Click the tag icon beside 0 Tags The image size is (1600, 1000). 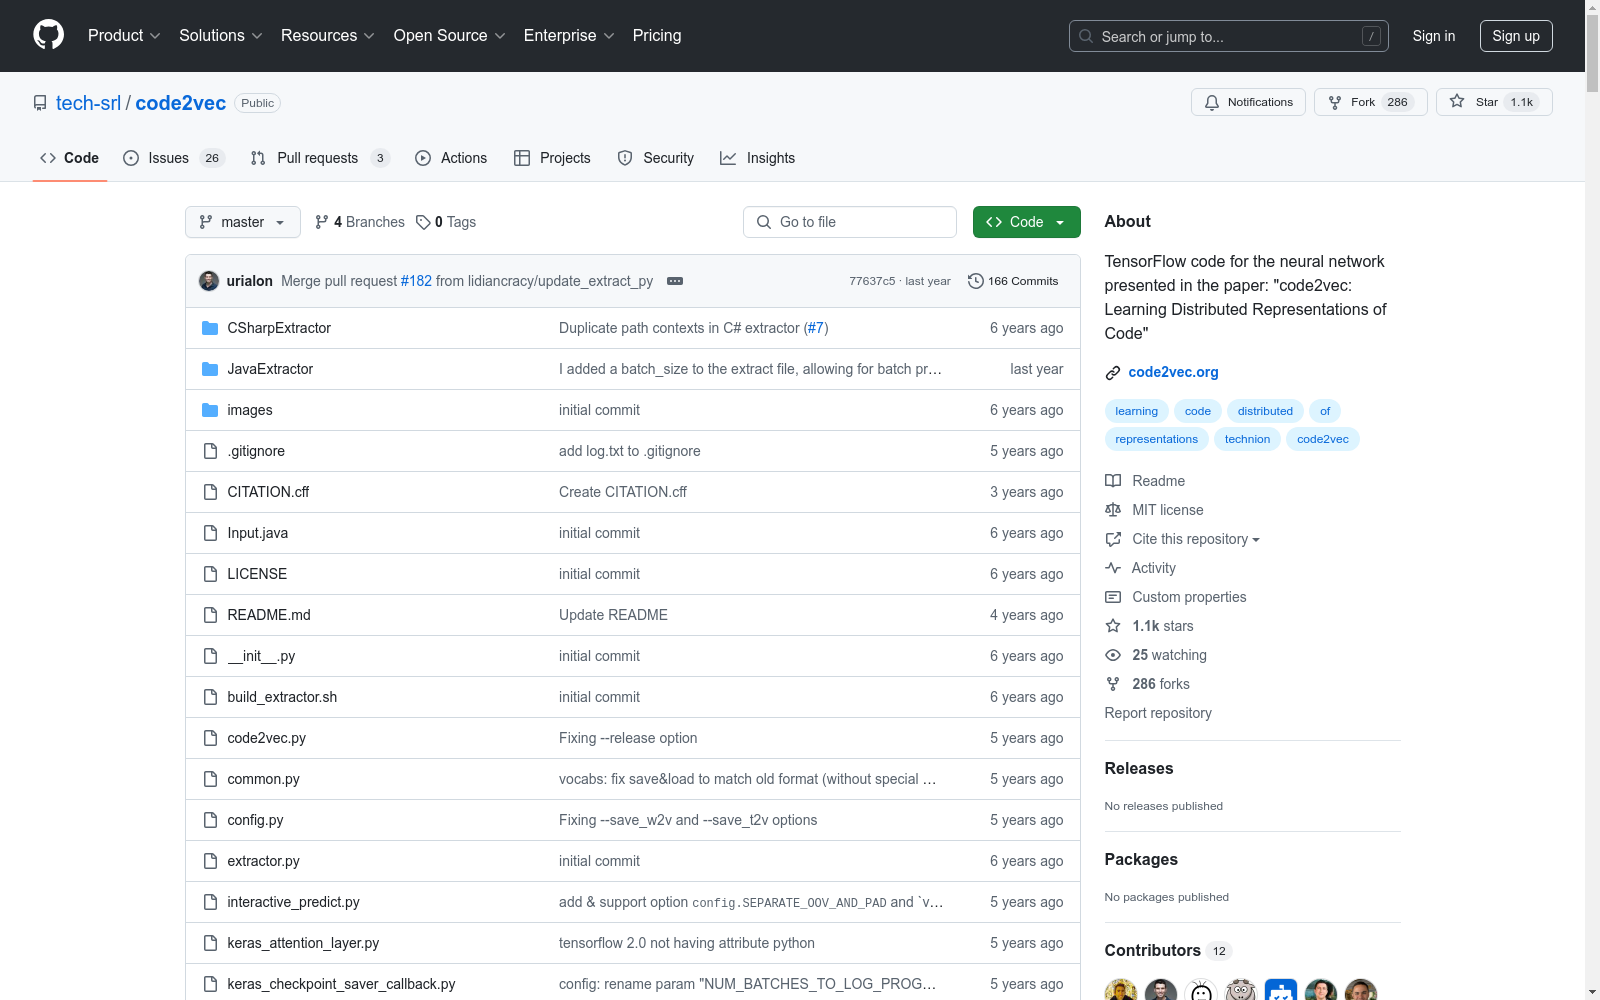(423, 222)
